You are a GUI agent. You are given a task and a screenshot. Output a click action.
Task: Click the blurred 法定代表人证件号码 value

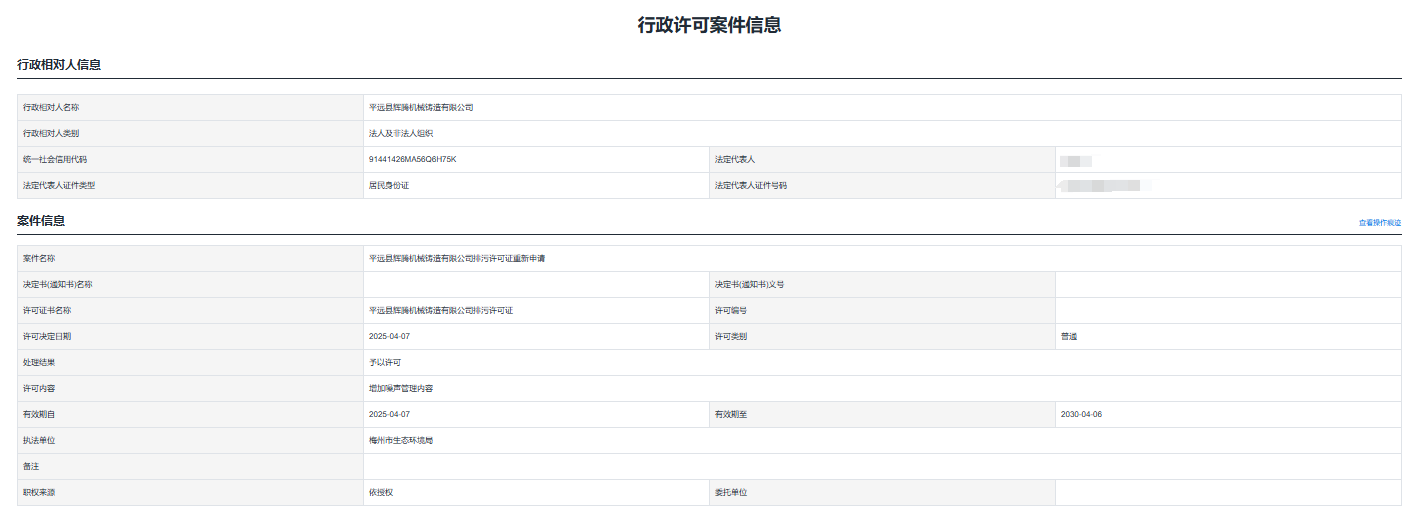click(x=1104, y=185)
